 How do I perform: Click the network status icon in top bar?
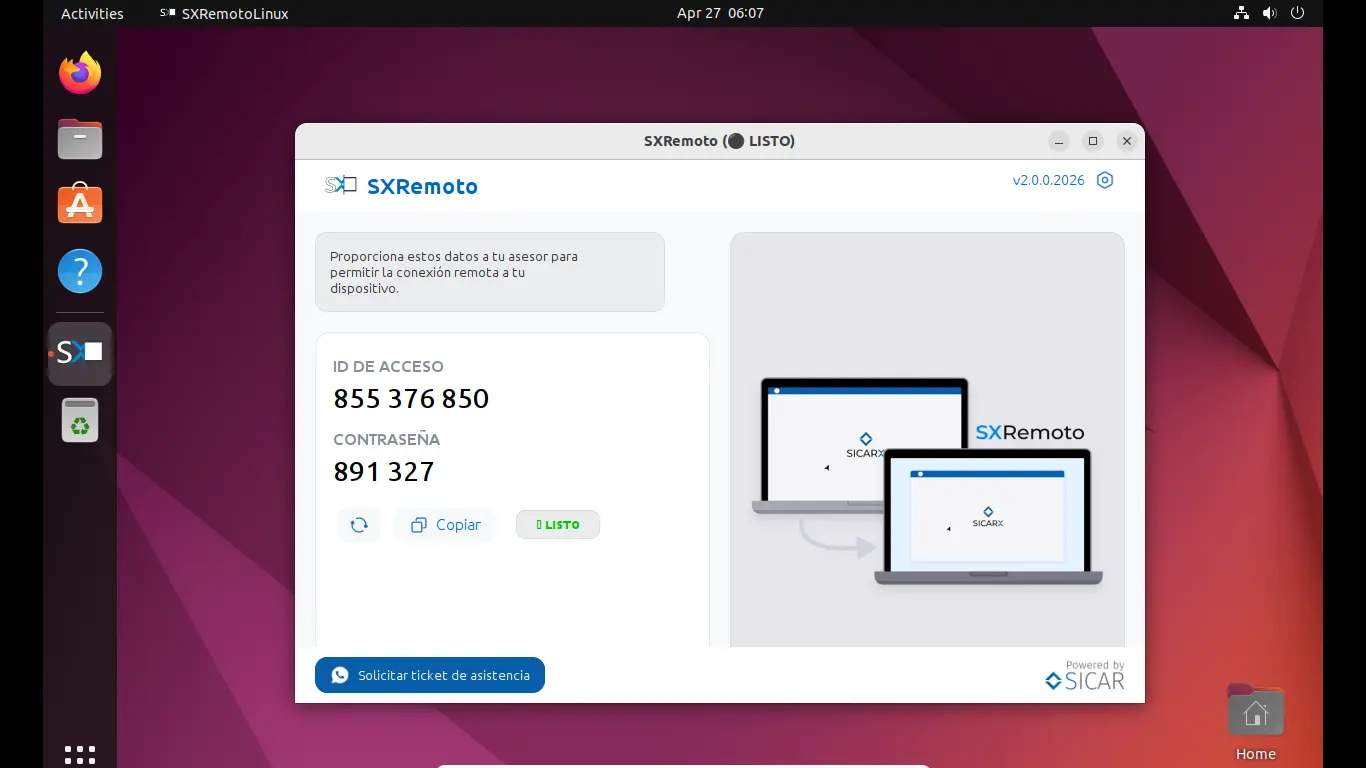coord(1241,14)
